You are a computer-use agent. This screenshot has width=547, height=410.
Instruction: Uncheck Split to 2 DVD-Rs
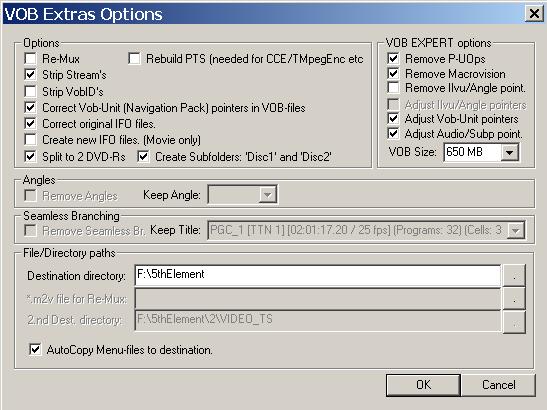click(x=30, y=156)
